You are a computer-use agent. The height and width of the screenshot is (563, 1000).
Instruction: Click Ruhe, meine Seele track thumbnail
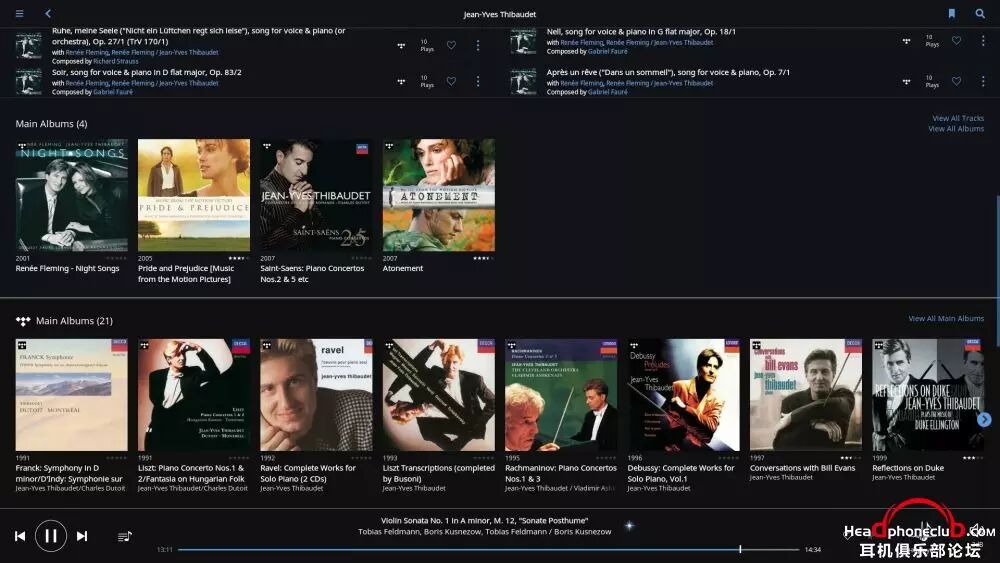click(x=29, y=45)
